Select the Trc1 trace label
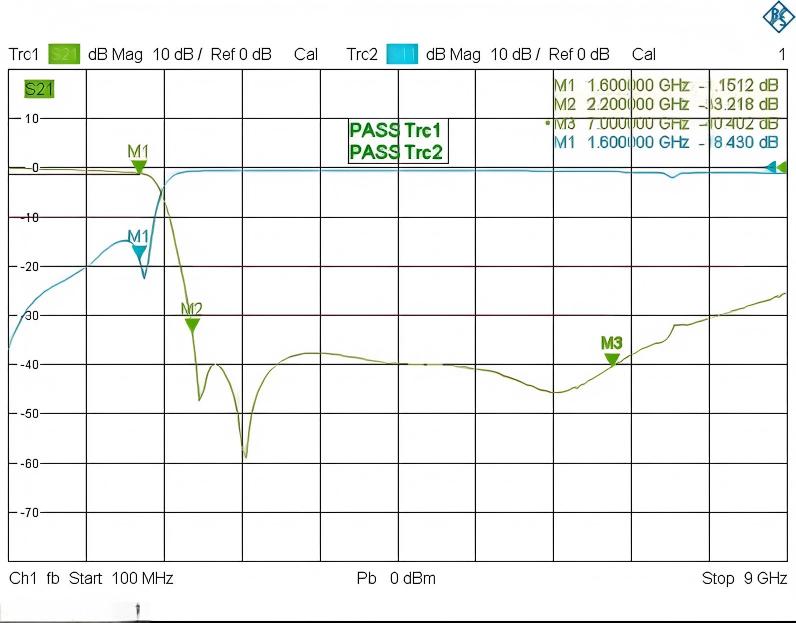 click(23, 54)
